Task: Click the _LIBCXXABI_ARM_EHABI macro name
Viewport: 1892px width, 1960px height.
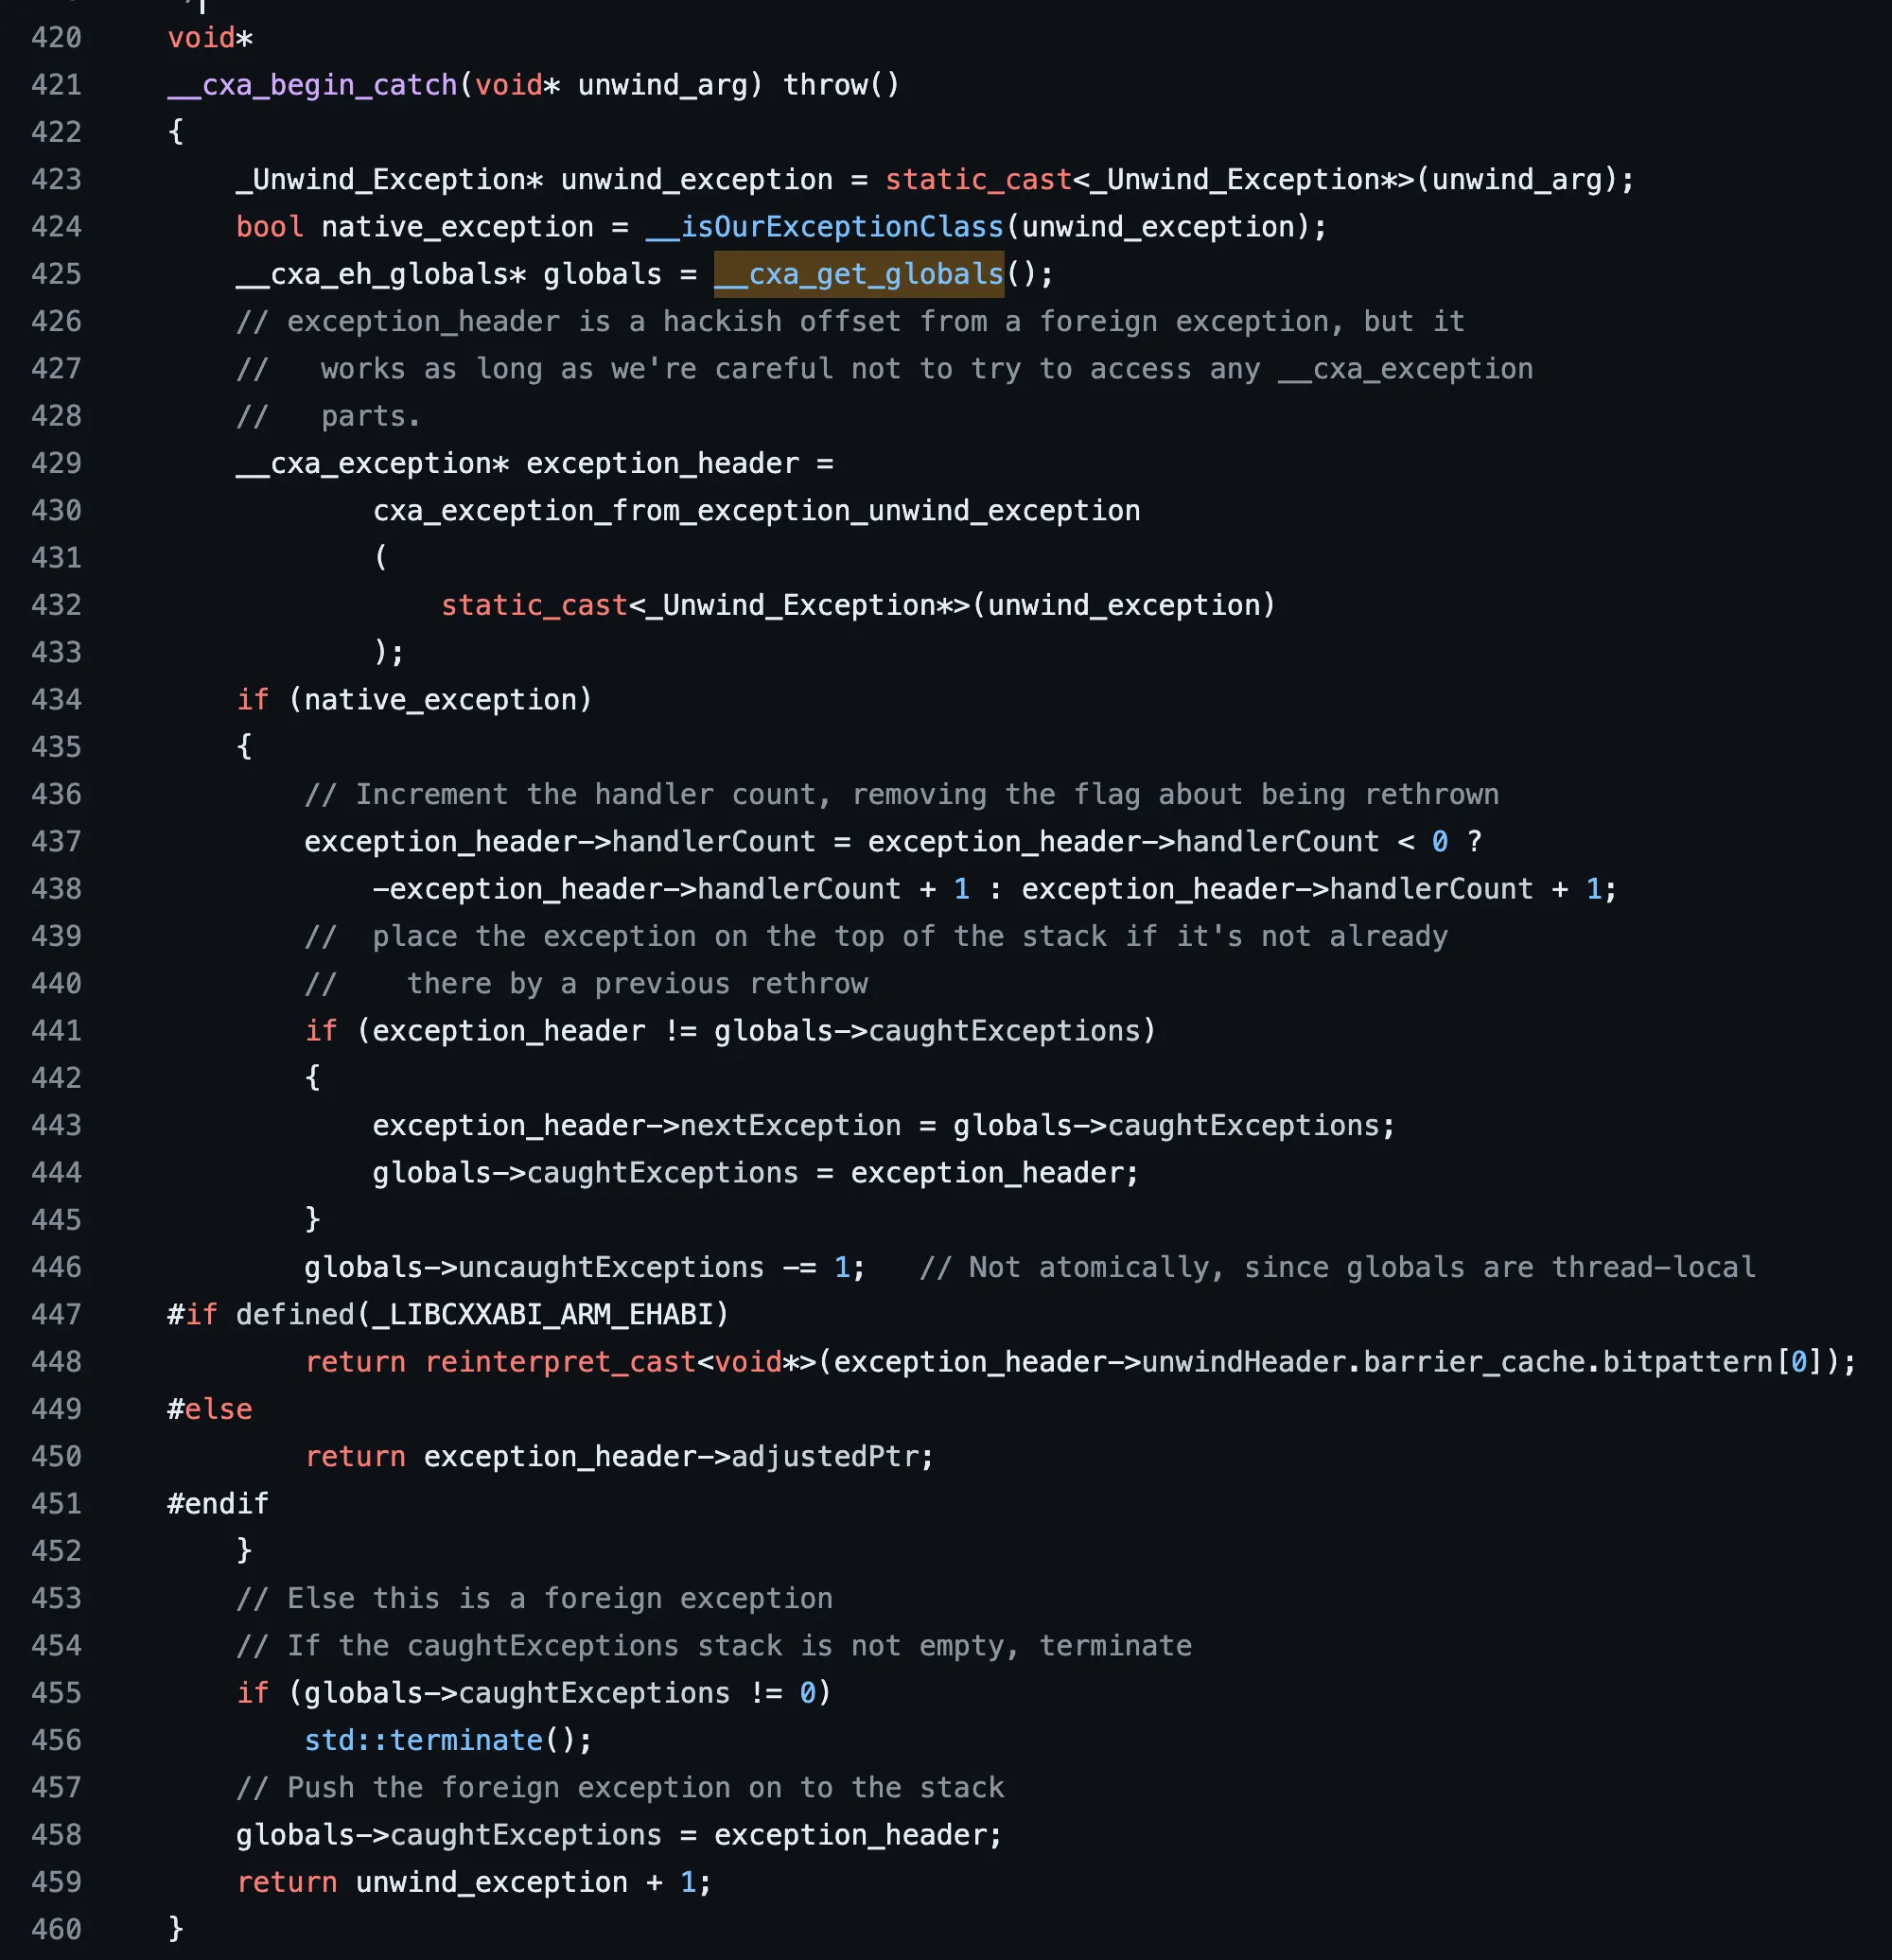Action: point(543,1314)
